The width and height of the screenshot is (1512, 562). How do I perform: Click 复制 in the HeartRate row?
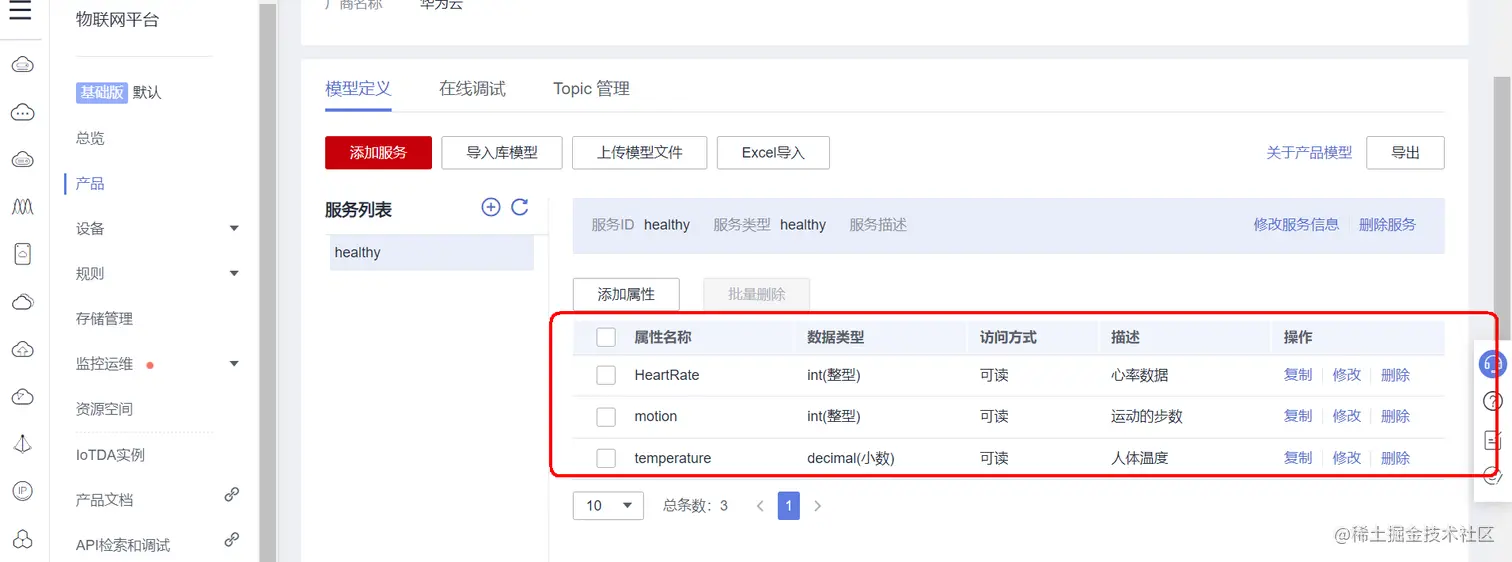tap(1298, 375)
